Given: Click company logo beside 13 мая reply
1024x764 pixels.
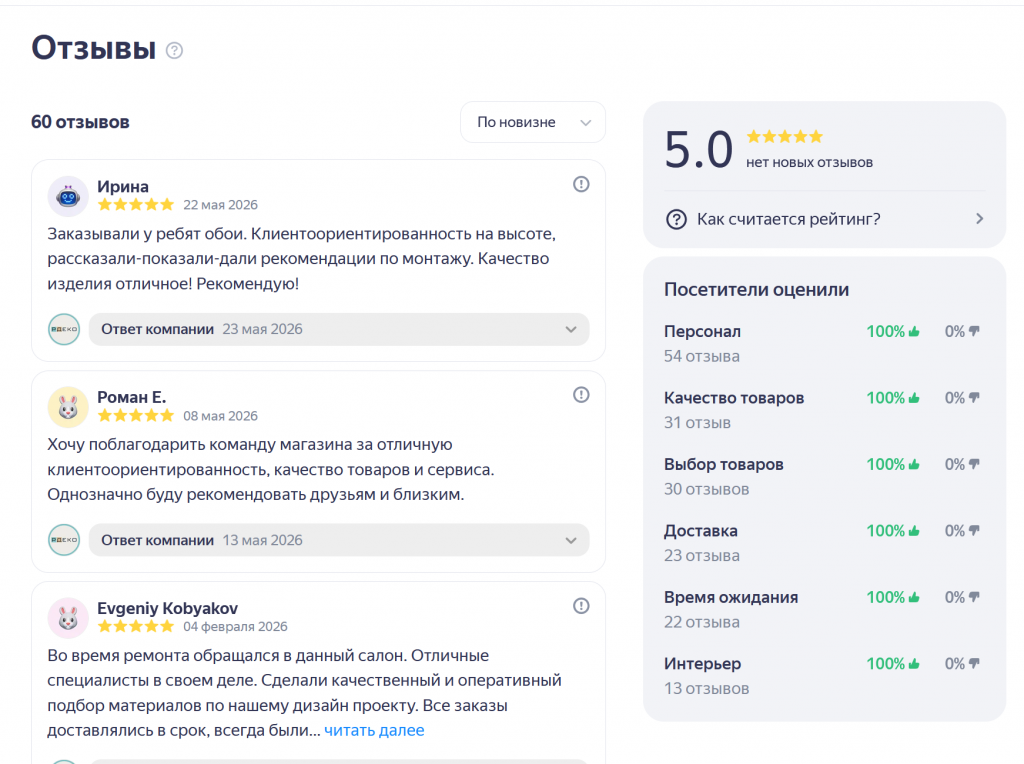Looking at the screenshot, I should (64, 540).
